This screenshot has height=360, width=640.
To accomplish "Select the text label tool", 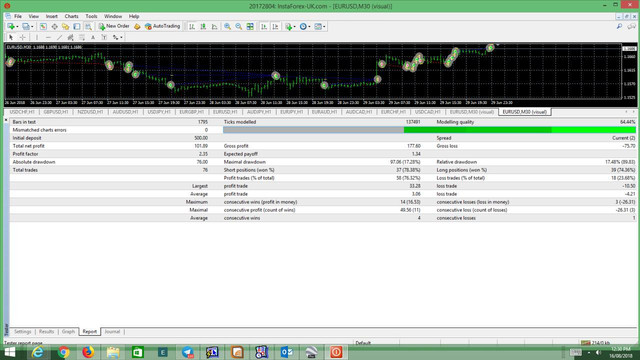I will point(104,38).
